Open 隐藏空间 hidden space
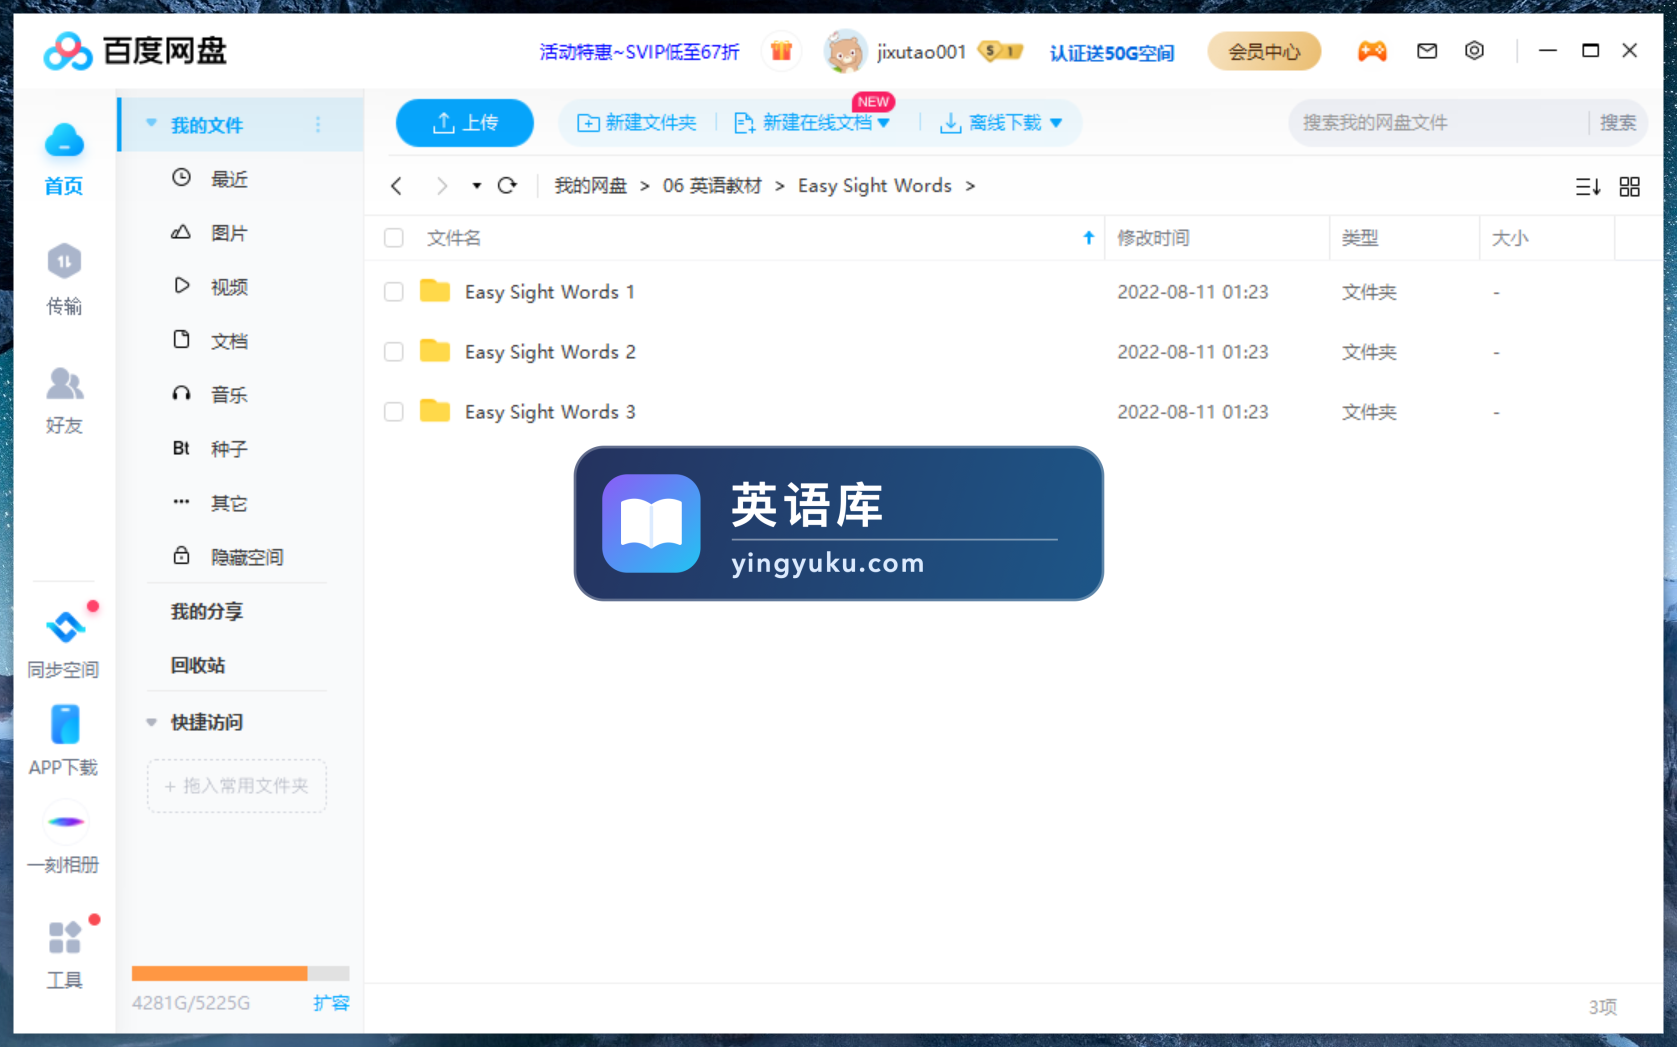The image size is (1677, 1047). (247, 557)
